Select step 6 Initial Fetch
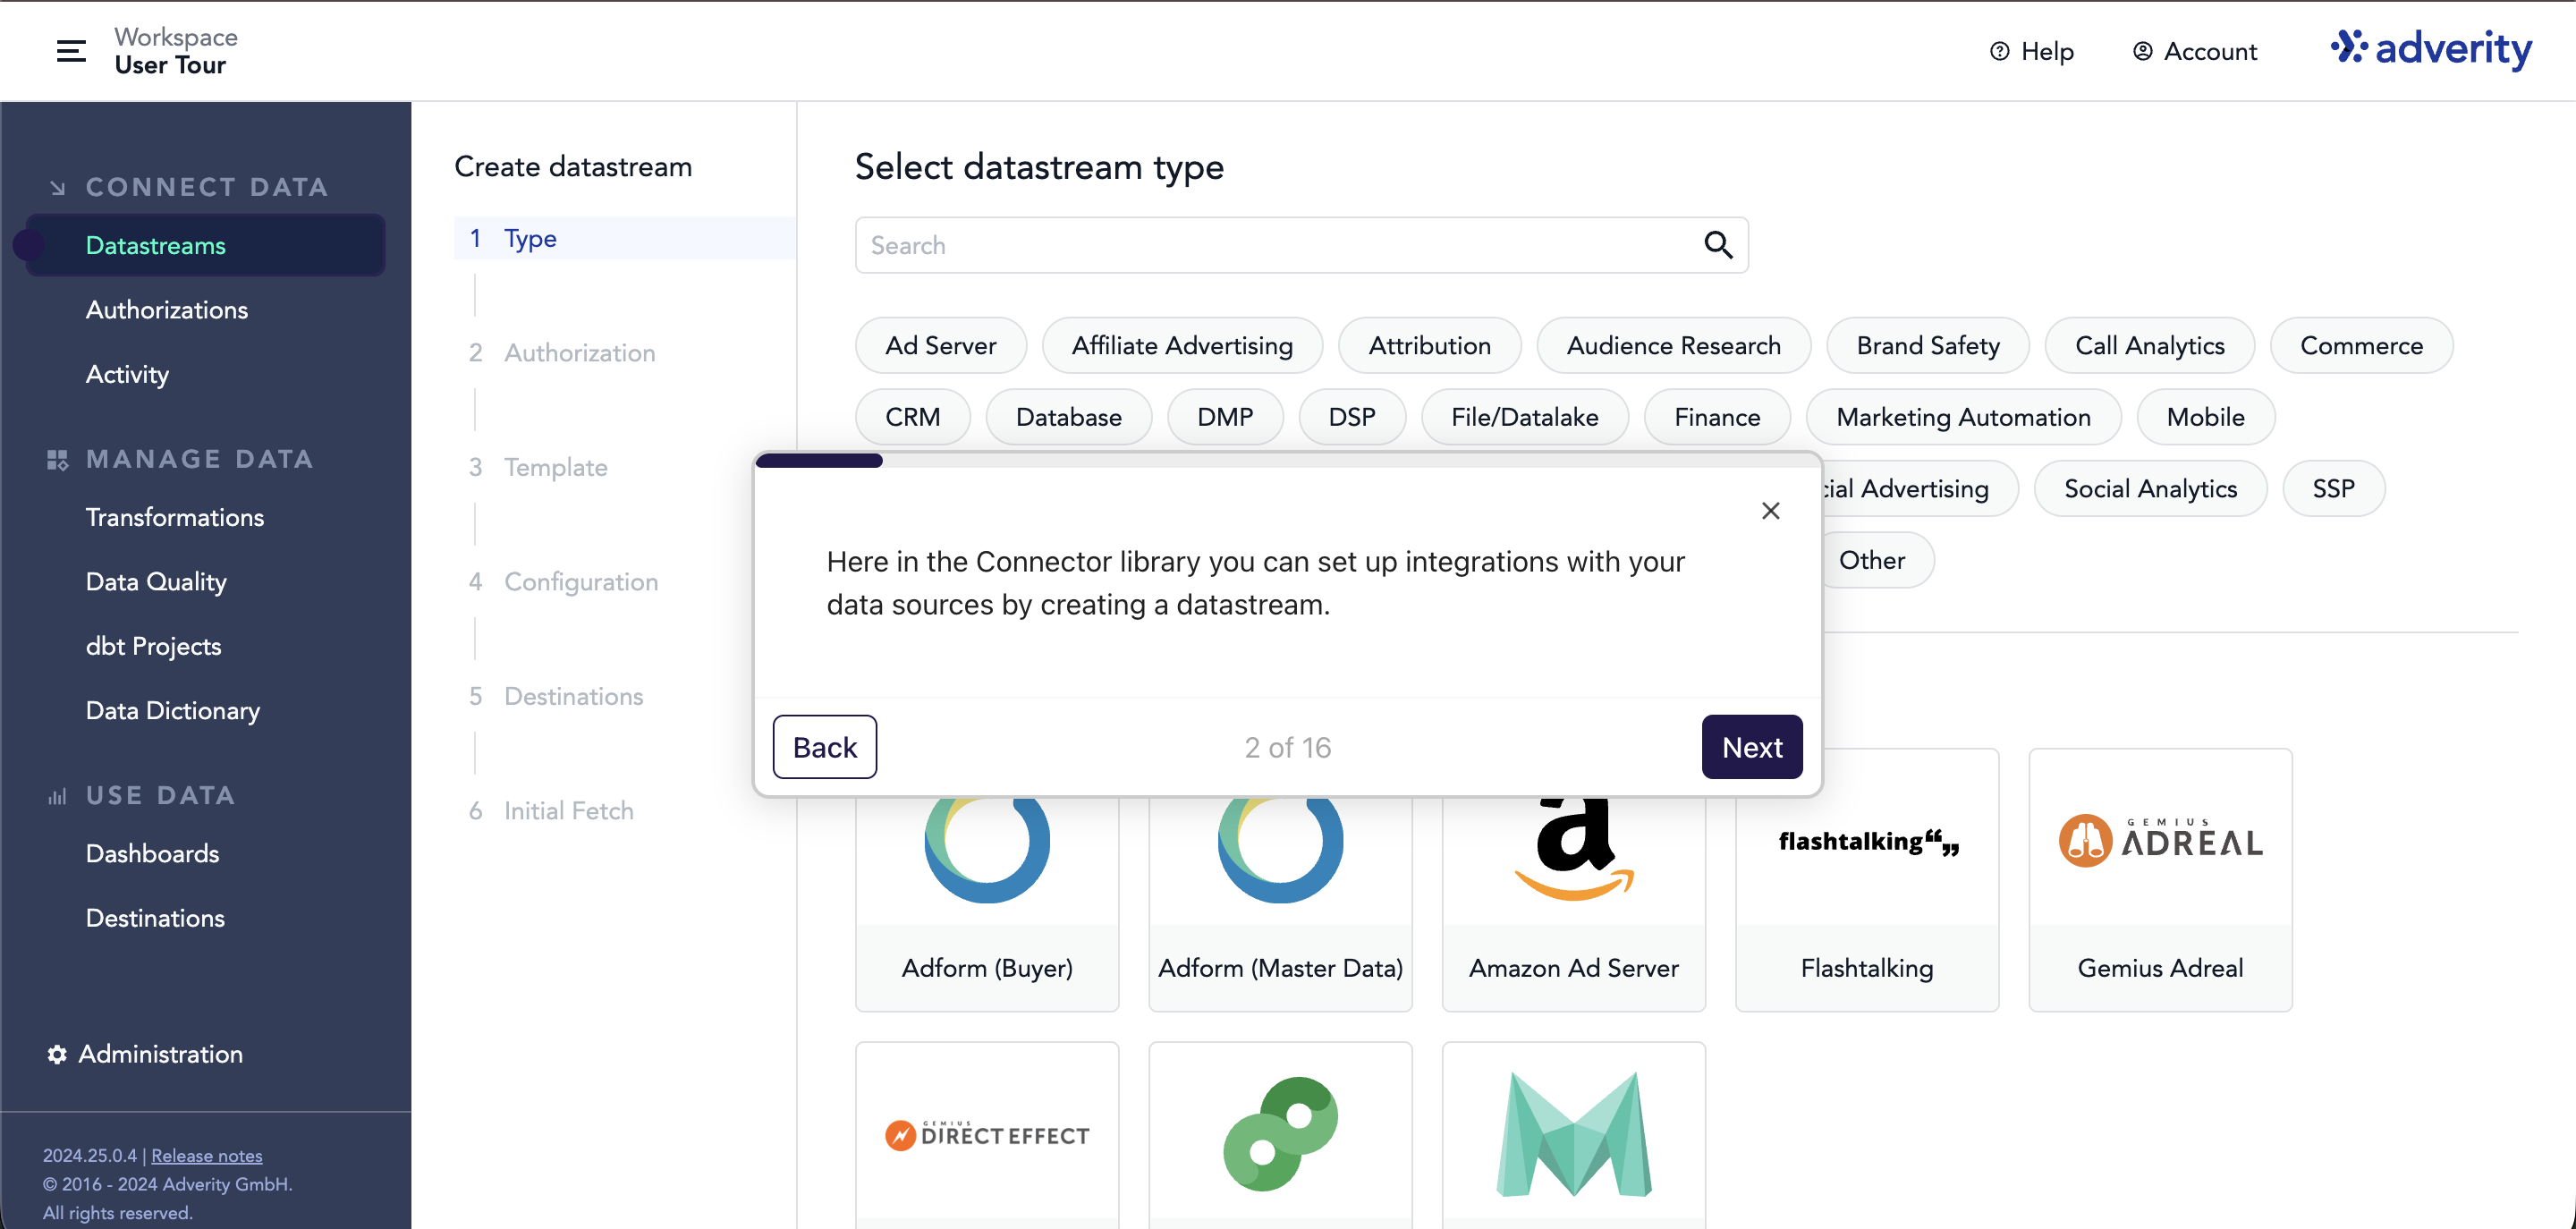Screen dimensions: 2576x1229 coord(551,811)
